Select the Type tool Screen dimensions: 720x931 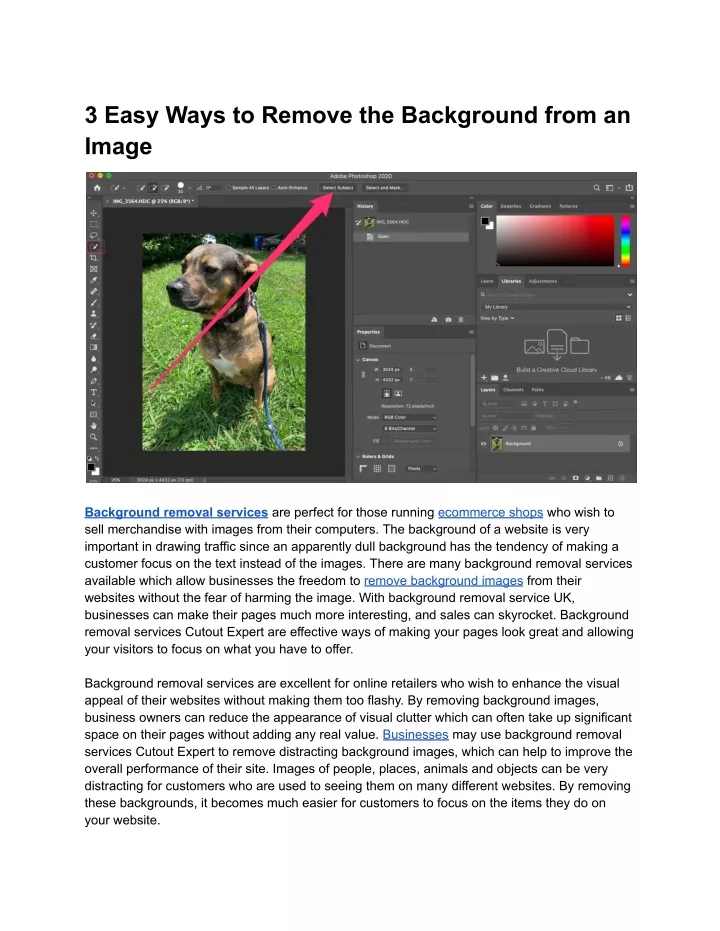click(94, 392)
